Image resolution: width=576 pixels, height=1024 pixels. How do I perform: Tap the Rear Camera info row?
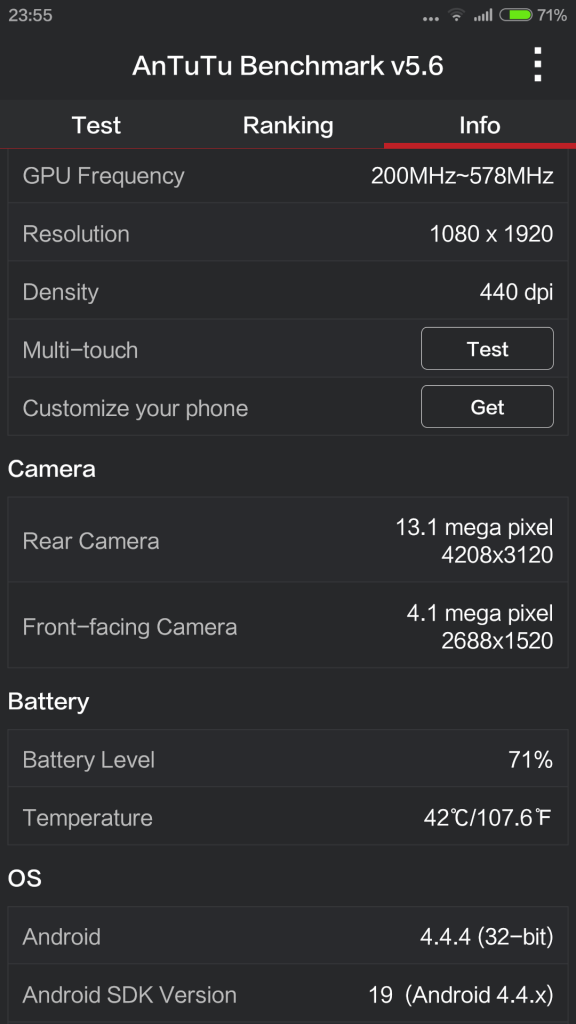288,541
